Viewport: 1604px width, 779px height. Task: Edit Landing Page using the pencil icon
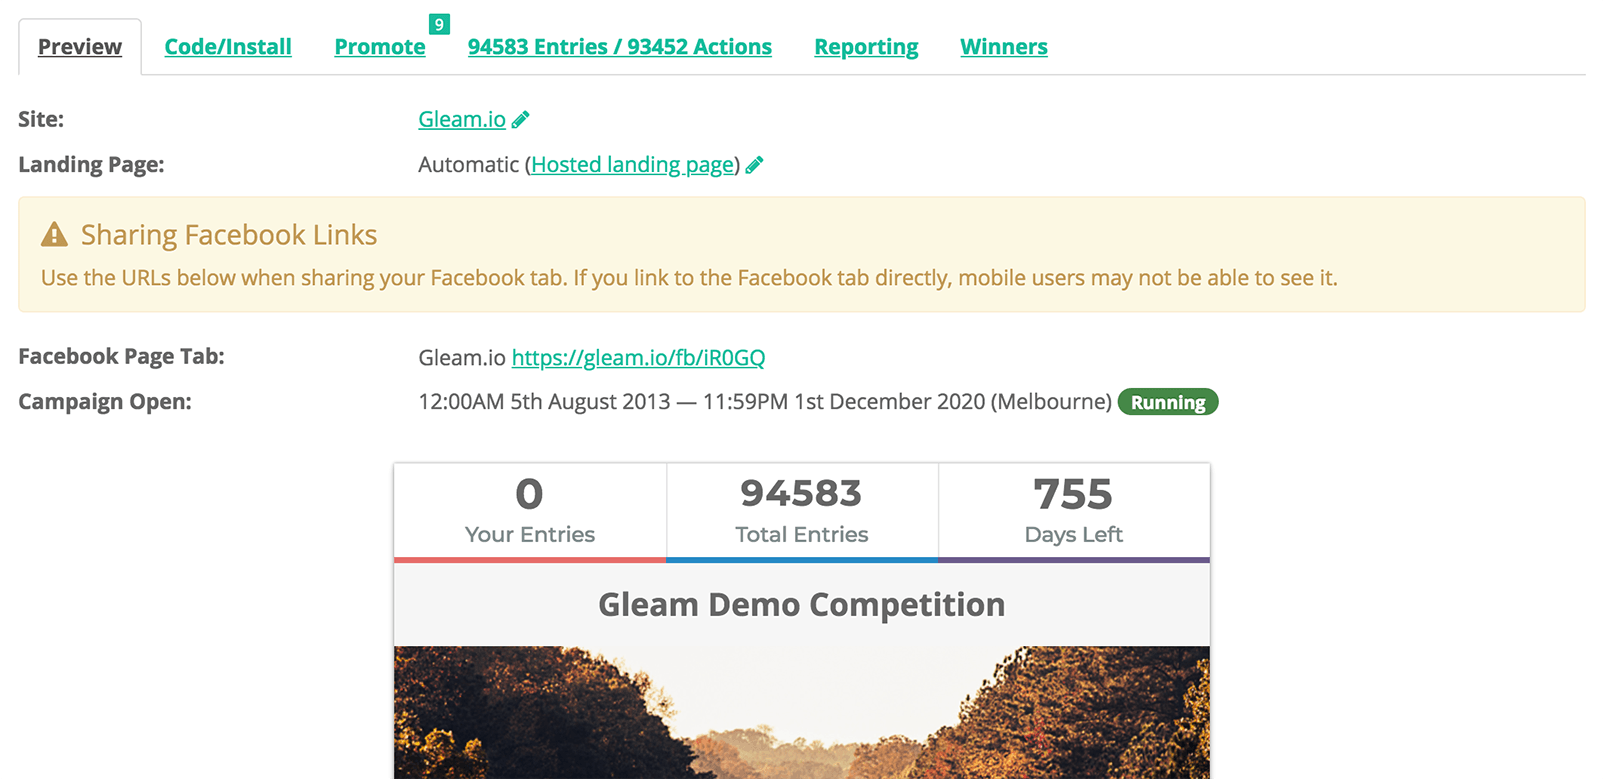pos(755,165)
